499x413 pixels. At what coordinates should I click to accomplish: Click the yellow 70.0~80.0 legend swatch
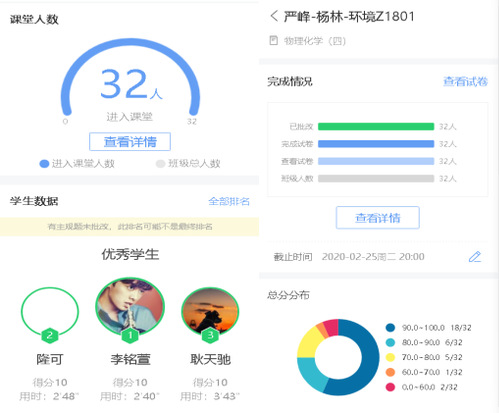[x=390, y=357]
